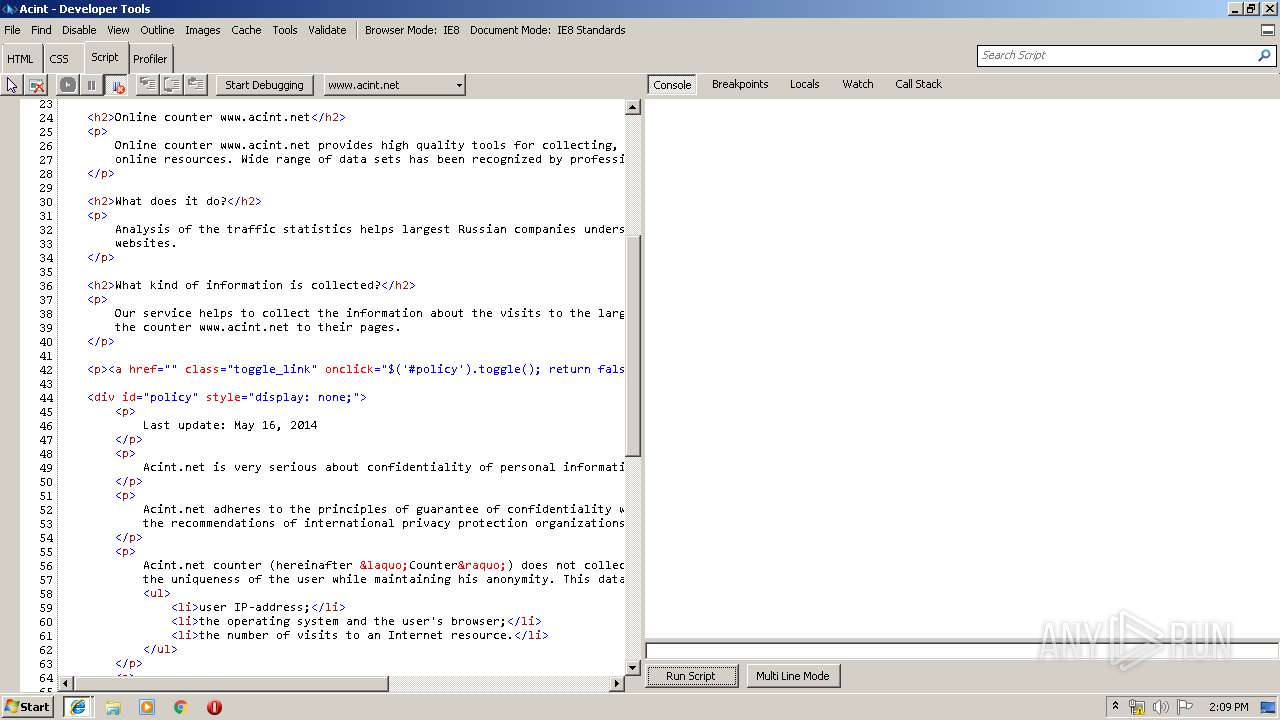This screenshot has width=1280, height=720.
Task: Switch to the HTML tab
Action: click(20, 59)
